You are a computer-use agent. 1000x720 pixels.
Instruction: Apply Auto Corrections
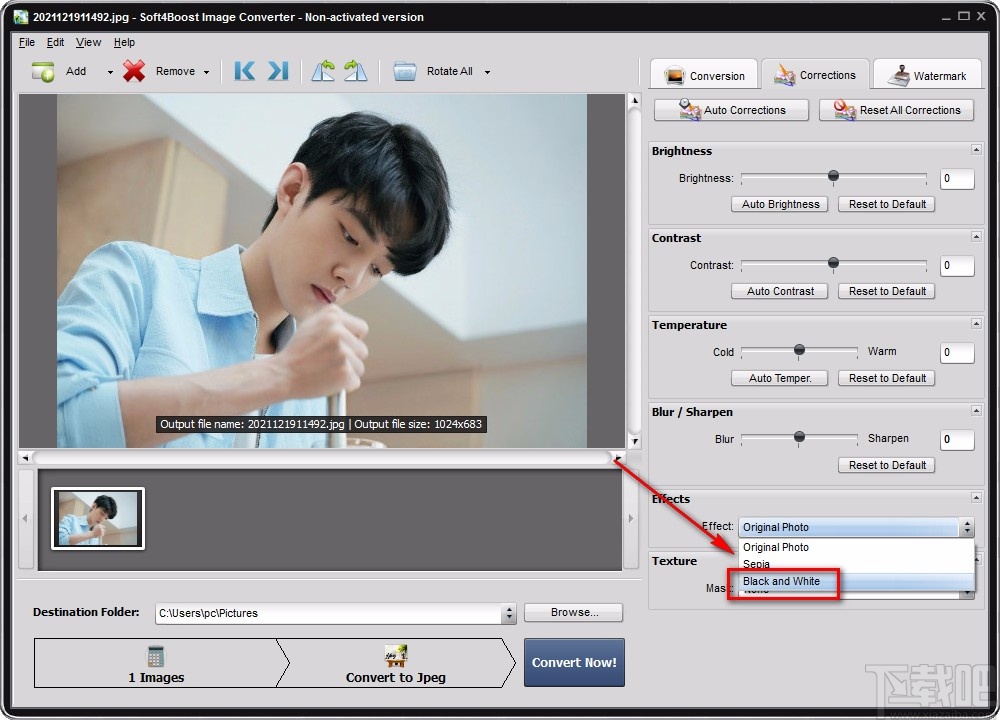730,110
